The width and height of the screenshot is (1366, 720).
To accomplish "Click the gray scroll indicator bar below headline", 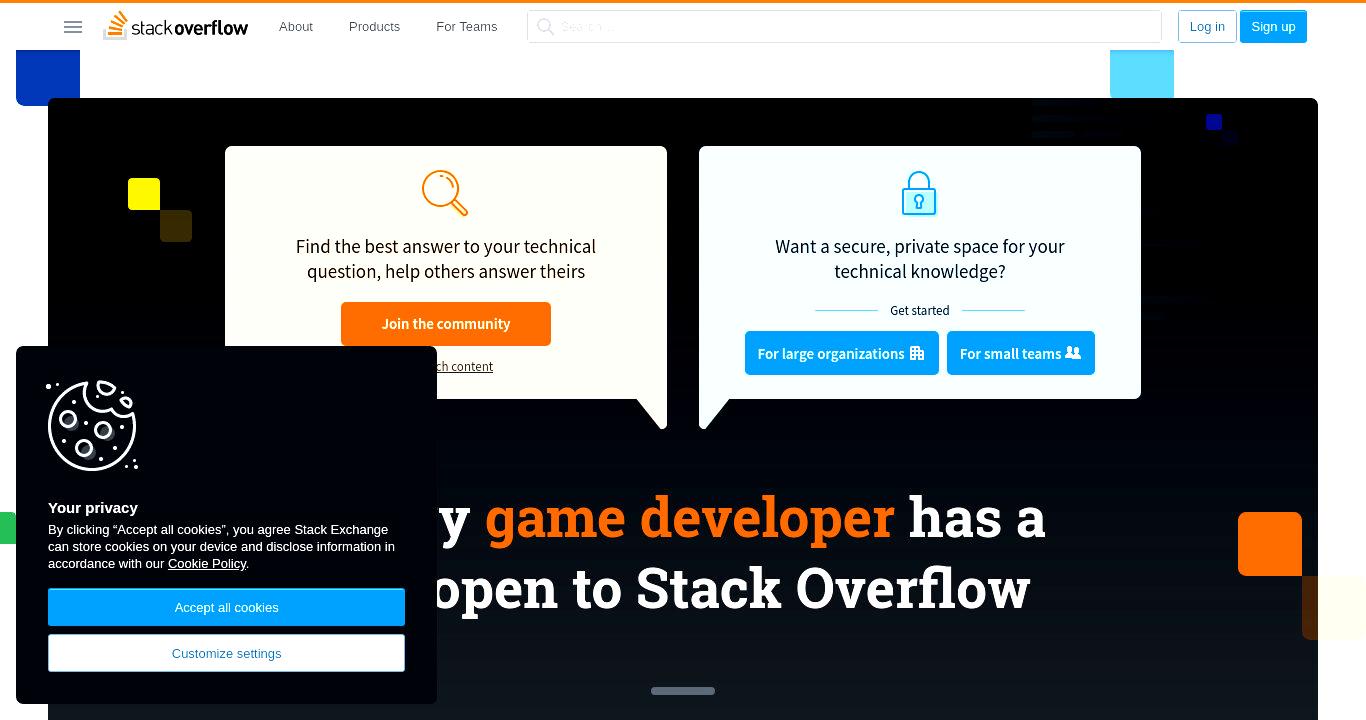I will [683, 691].
